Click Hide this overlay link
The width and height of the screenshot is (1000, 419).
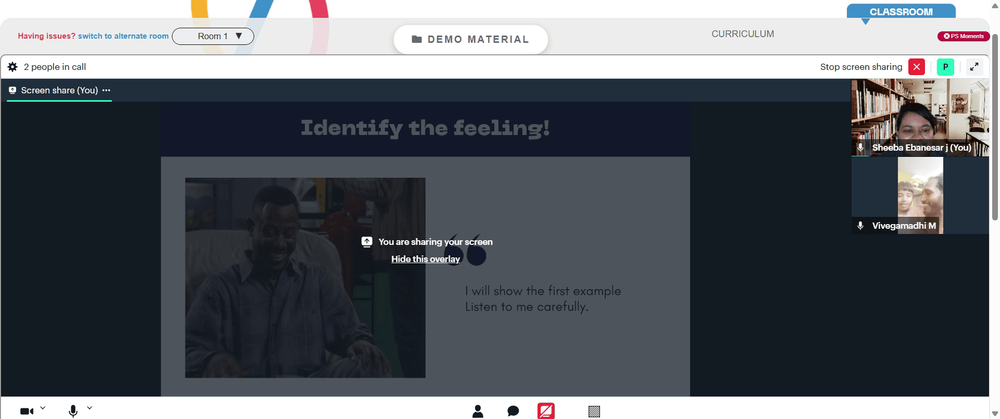coord(425,259)
